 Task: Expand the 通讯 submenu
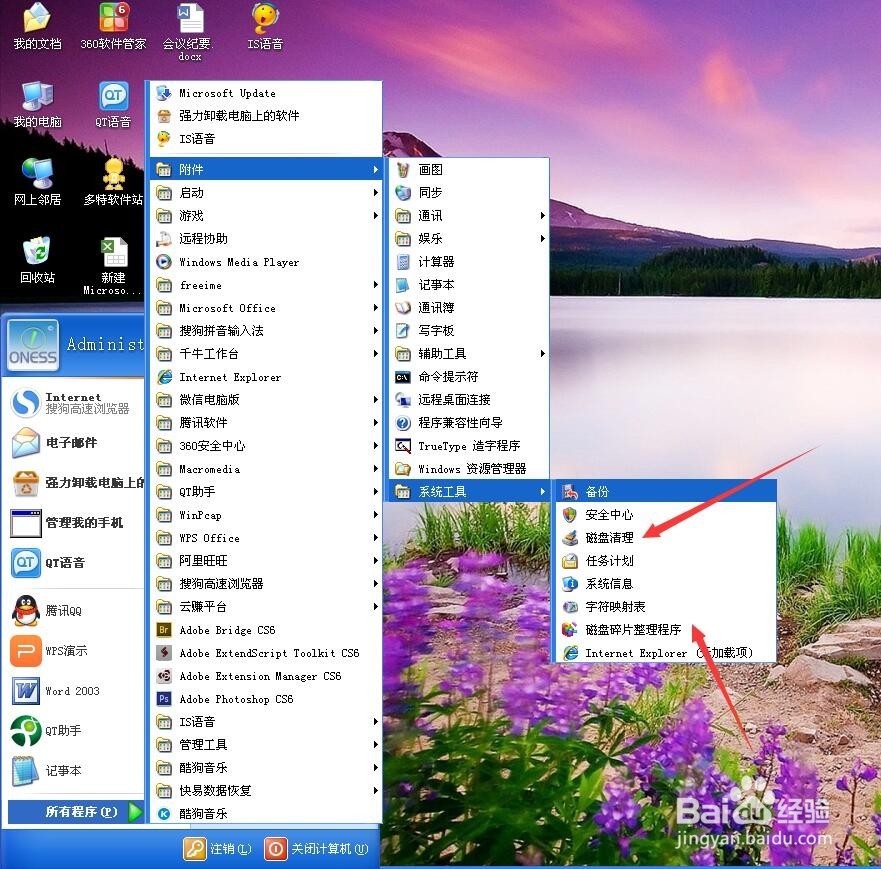[469, 216]
